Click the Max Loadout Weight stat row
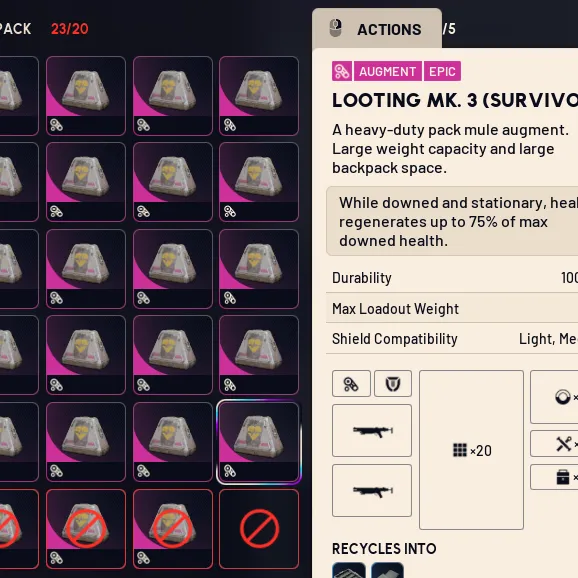 (x=452, y=309)
